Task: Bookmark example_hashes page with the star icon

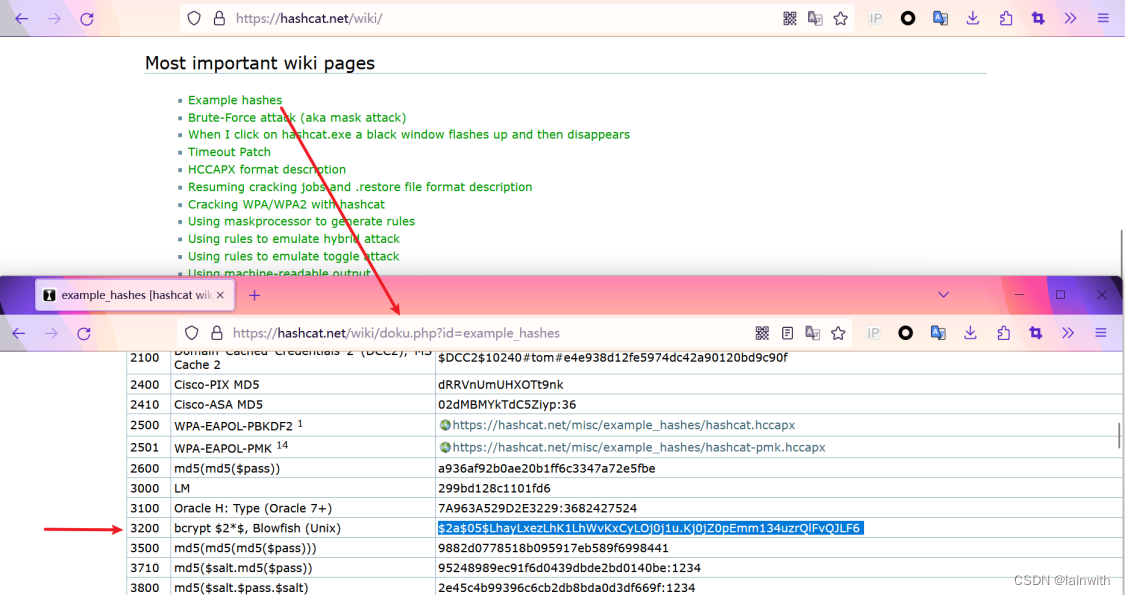Action: pos(838,333)
